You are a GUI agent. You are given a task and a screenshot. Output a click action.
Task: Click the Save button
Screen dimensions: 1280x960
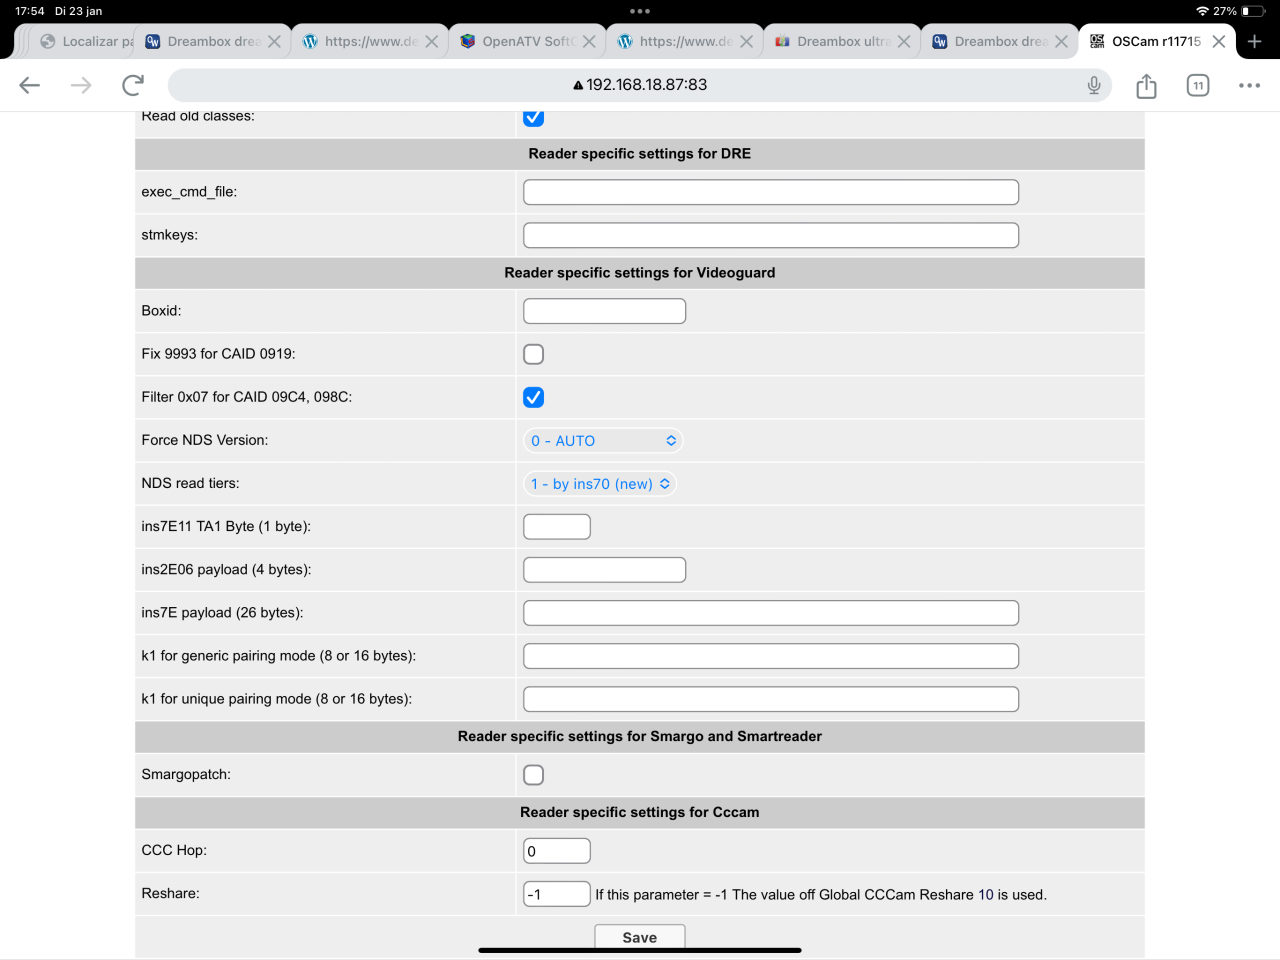coord(639,937)
